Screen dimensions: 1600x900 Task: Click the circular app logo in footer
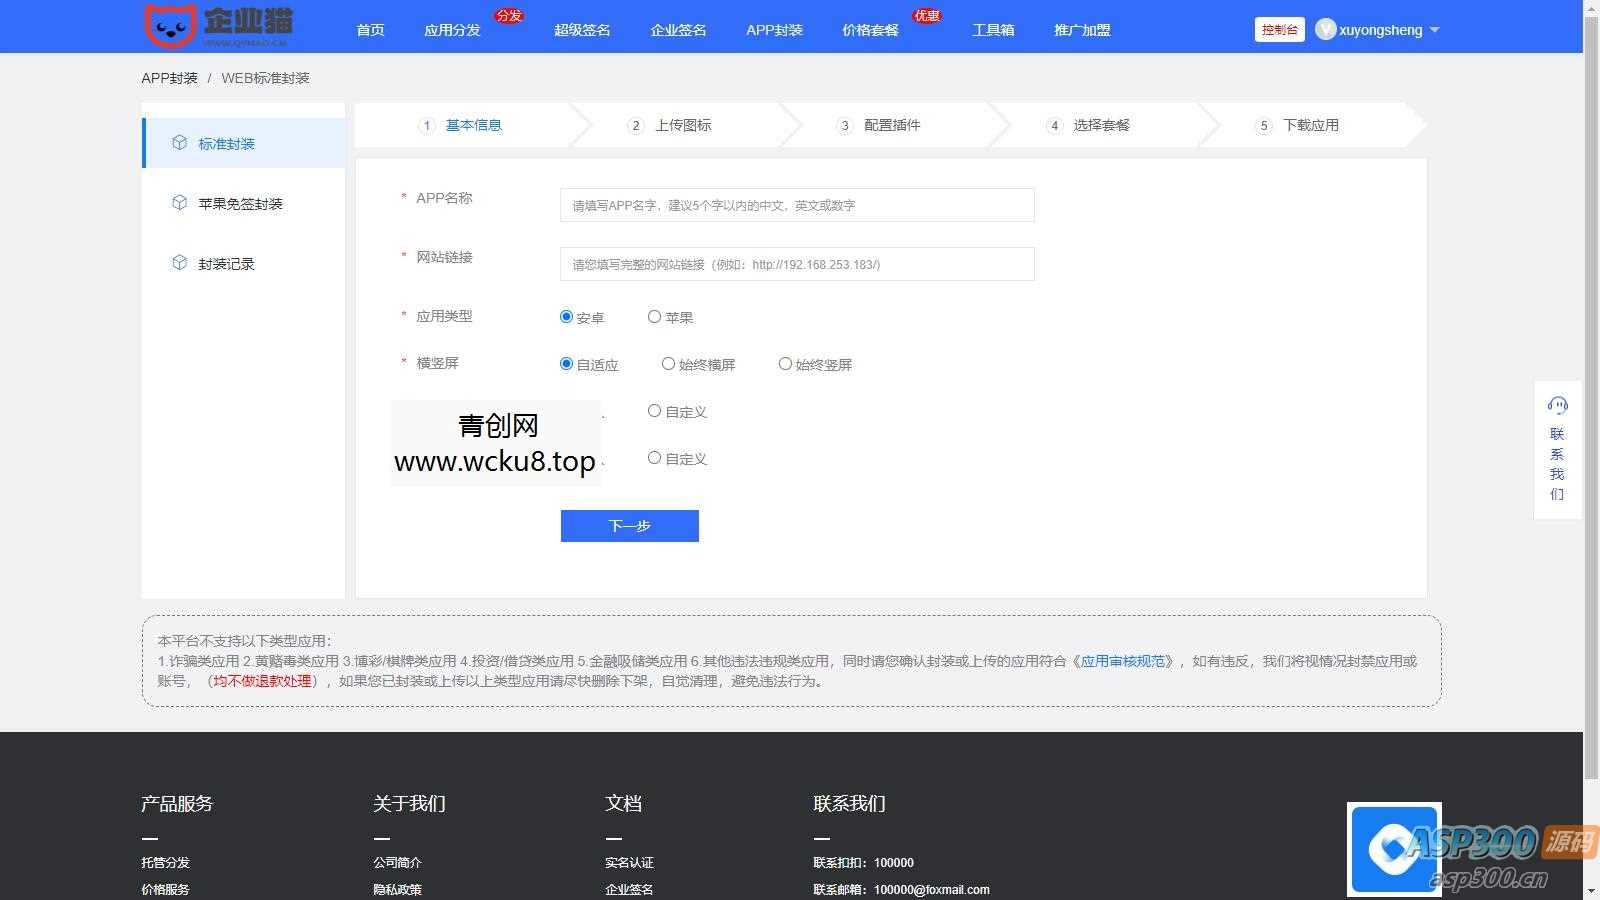(x=1394, y=849)
